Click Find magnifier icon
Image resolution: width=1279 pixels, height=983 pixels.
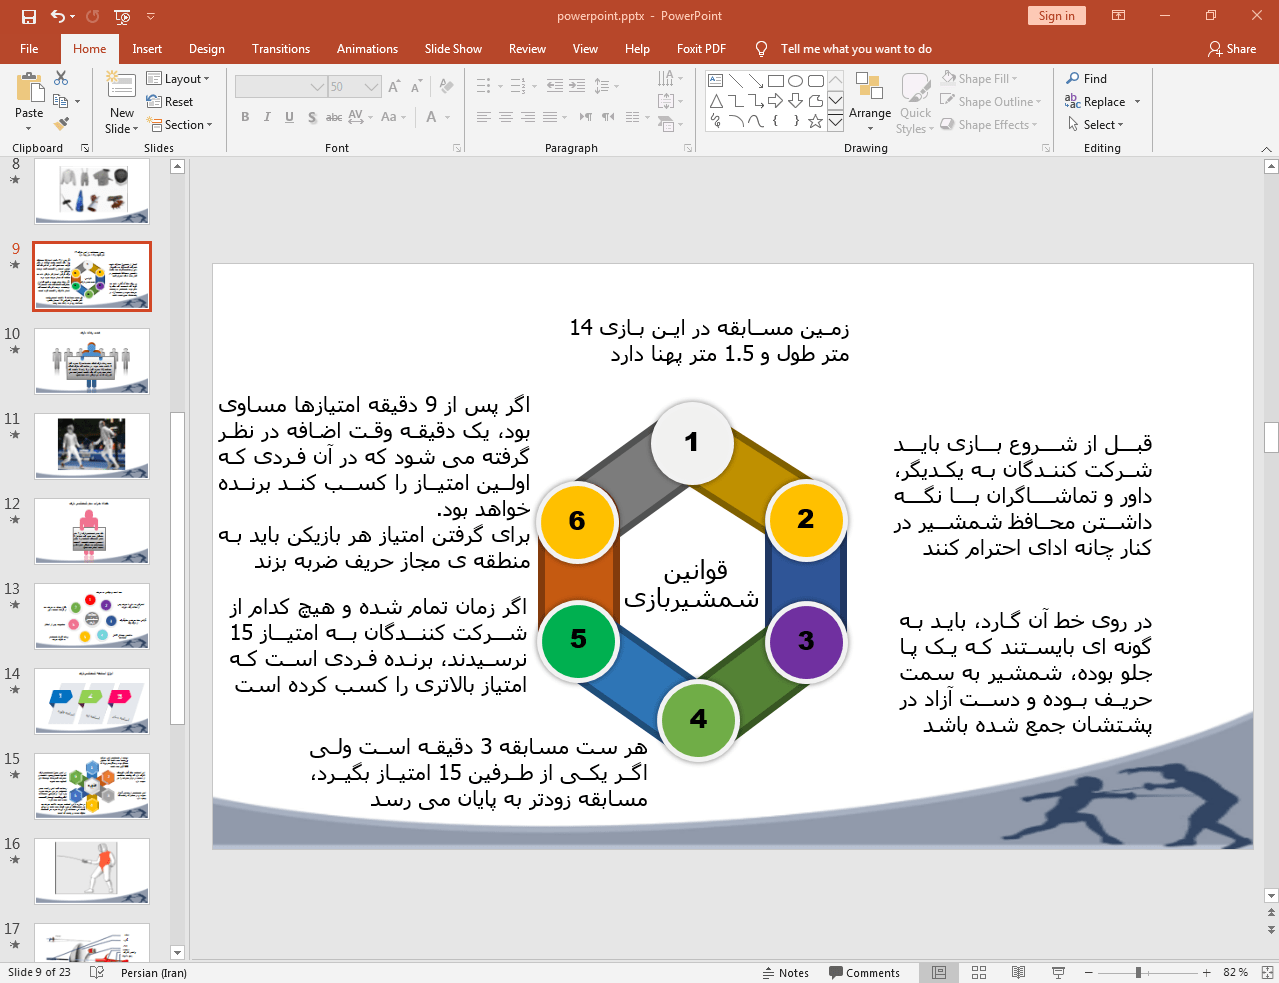1073,78
